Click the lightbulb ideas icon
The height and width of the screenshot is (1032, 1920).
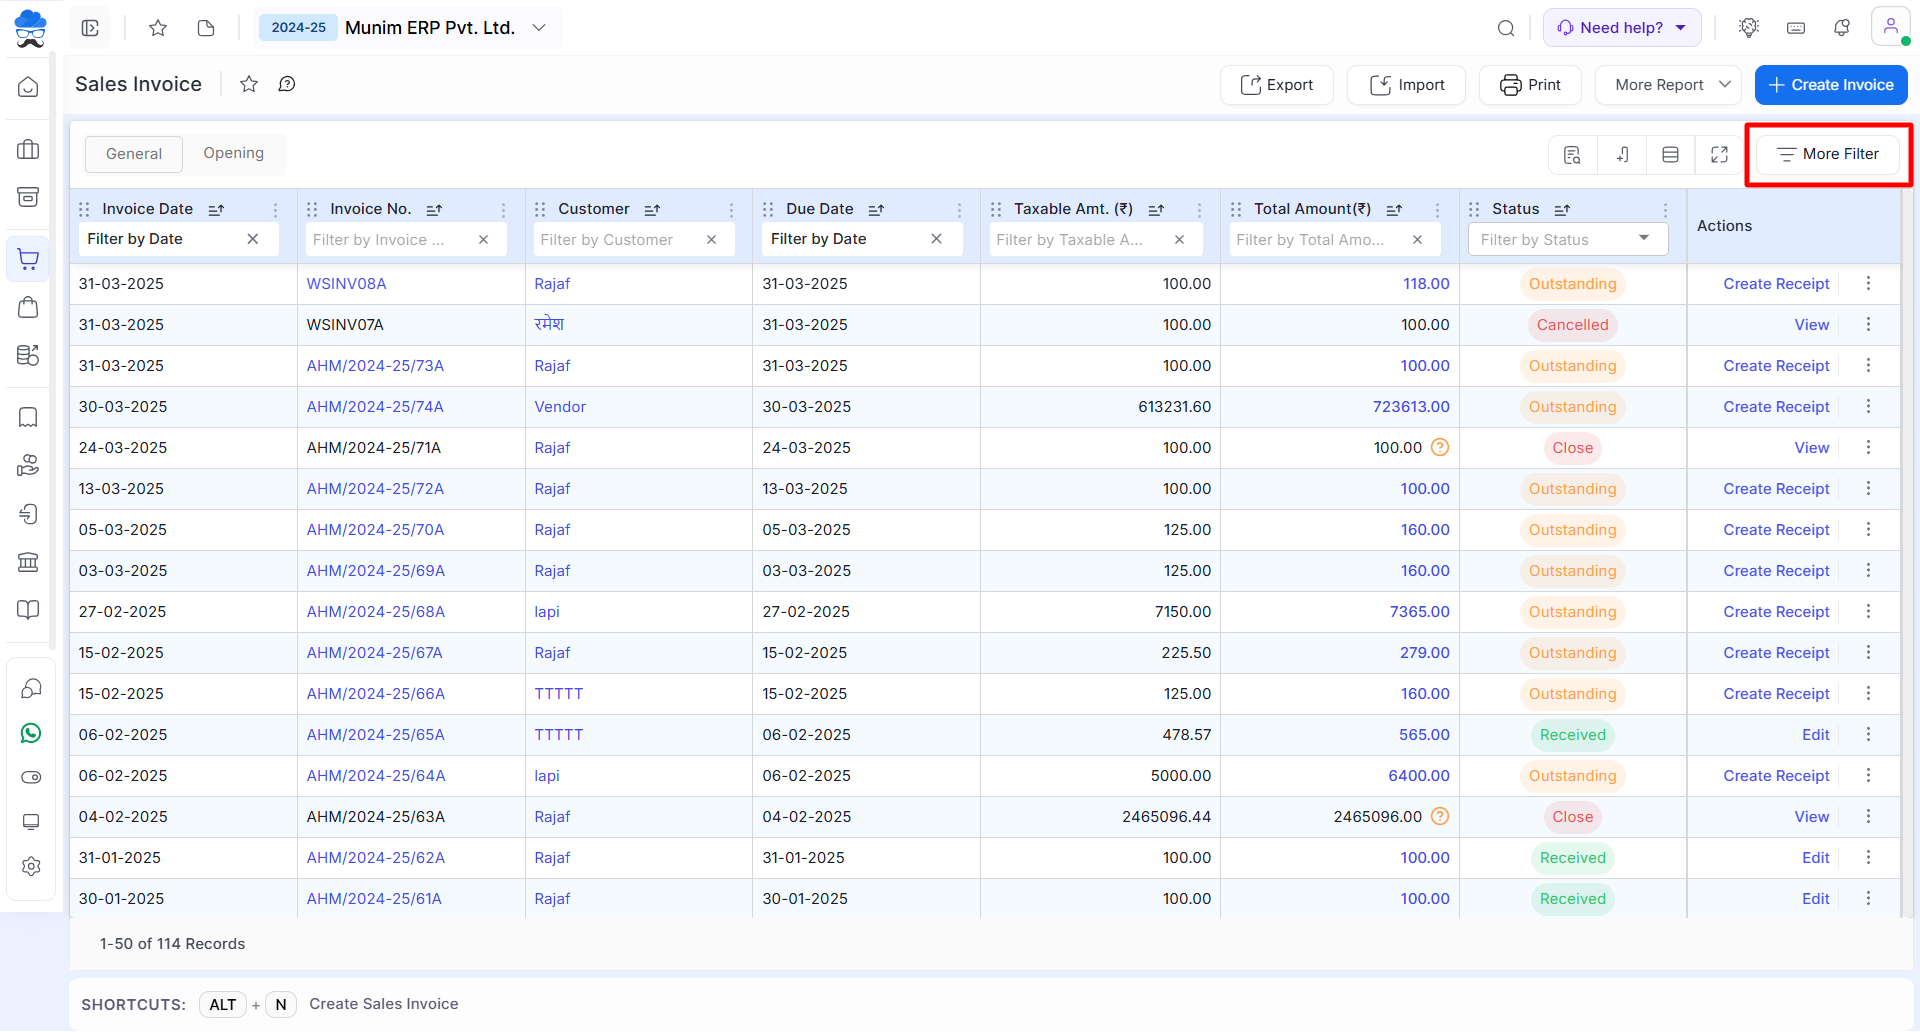1748,28
